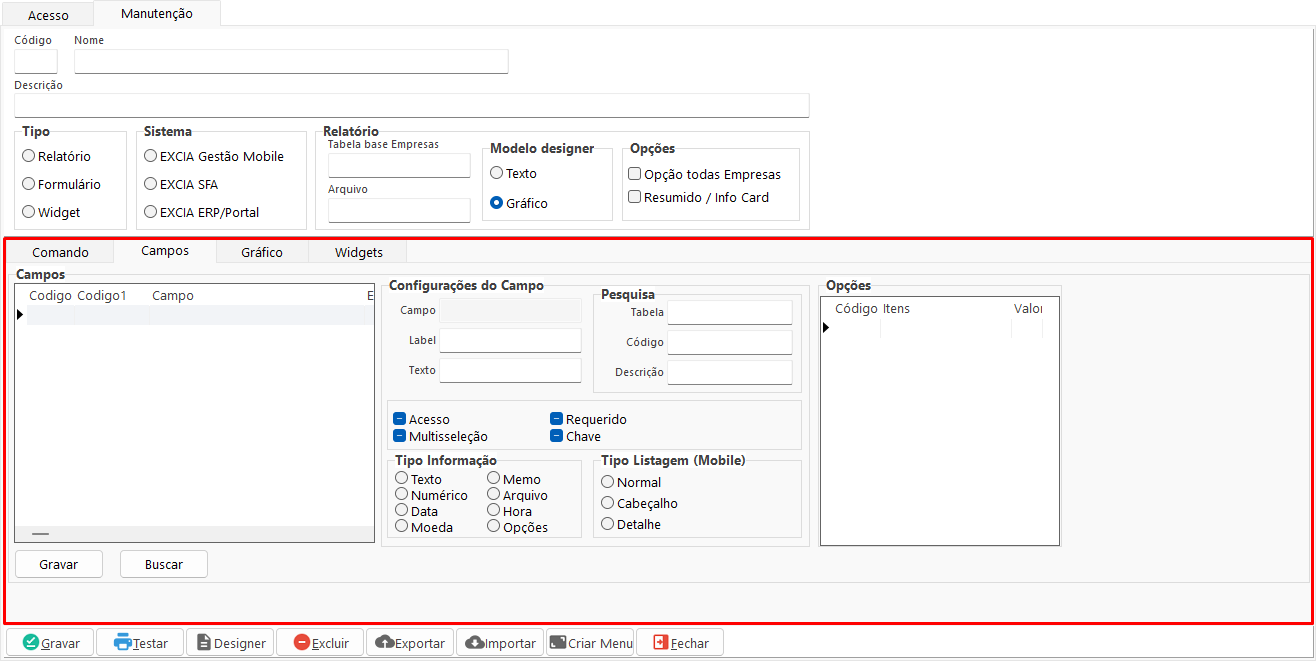Select the Gráfico model designer radio
Screen dimensions: 1316x661
496,203
